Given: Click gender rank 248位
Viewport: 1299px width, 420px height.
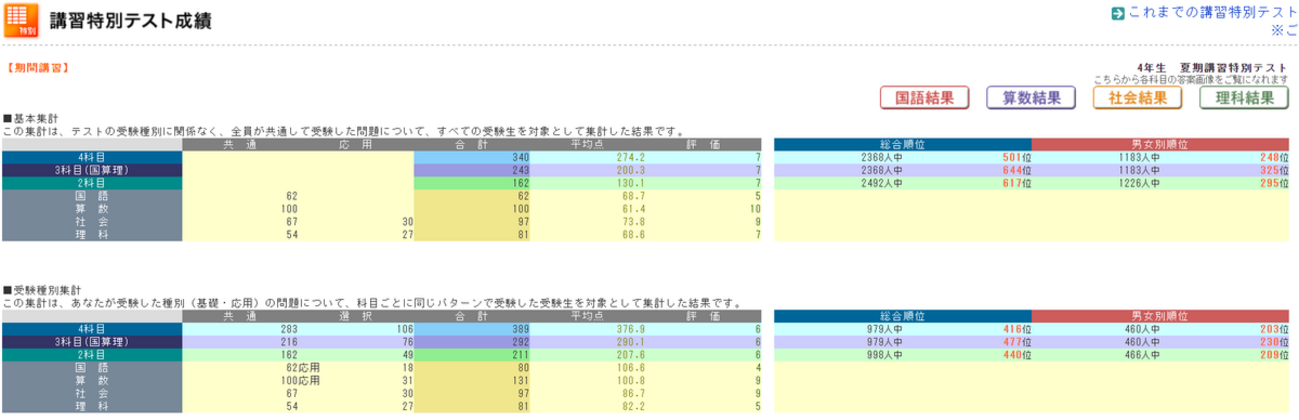Looking at the screenshot, I should tap(1274, 157).
